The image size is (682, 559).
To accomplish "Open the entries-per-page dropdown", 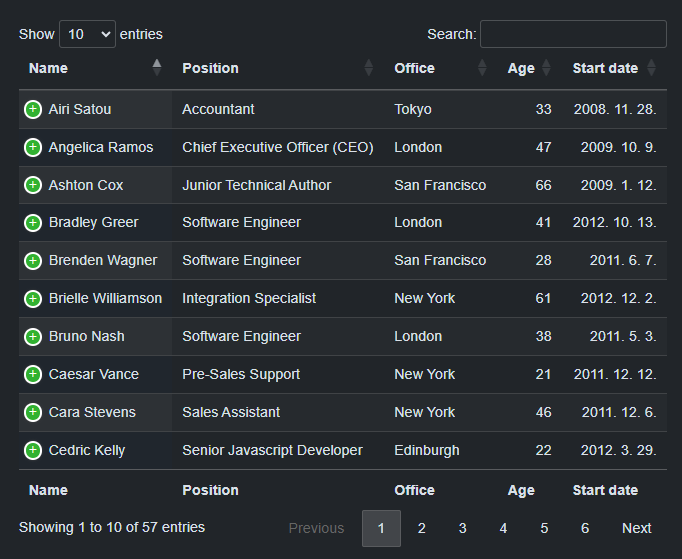I will (87, 34).
